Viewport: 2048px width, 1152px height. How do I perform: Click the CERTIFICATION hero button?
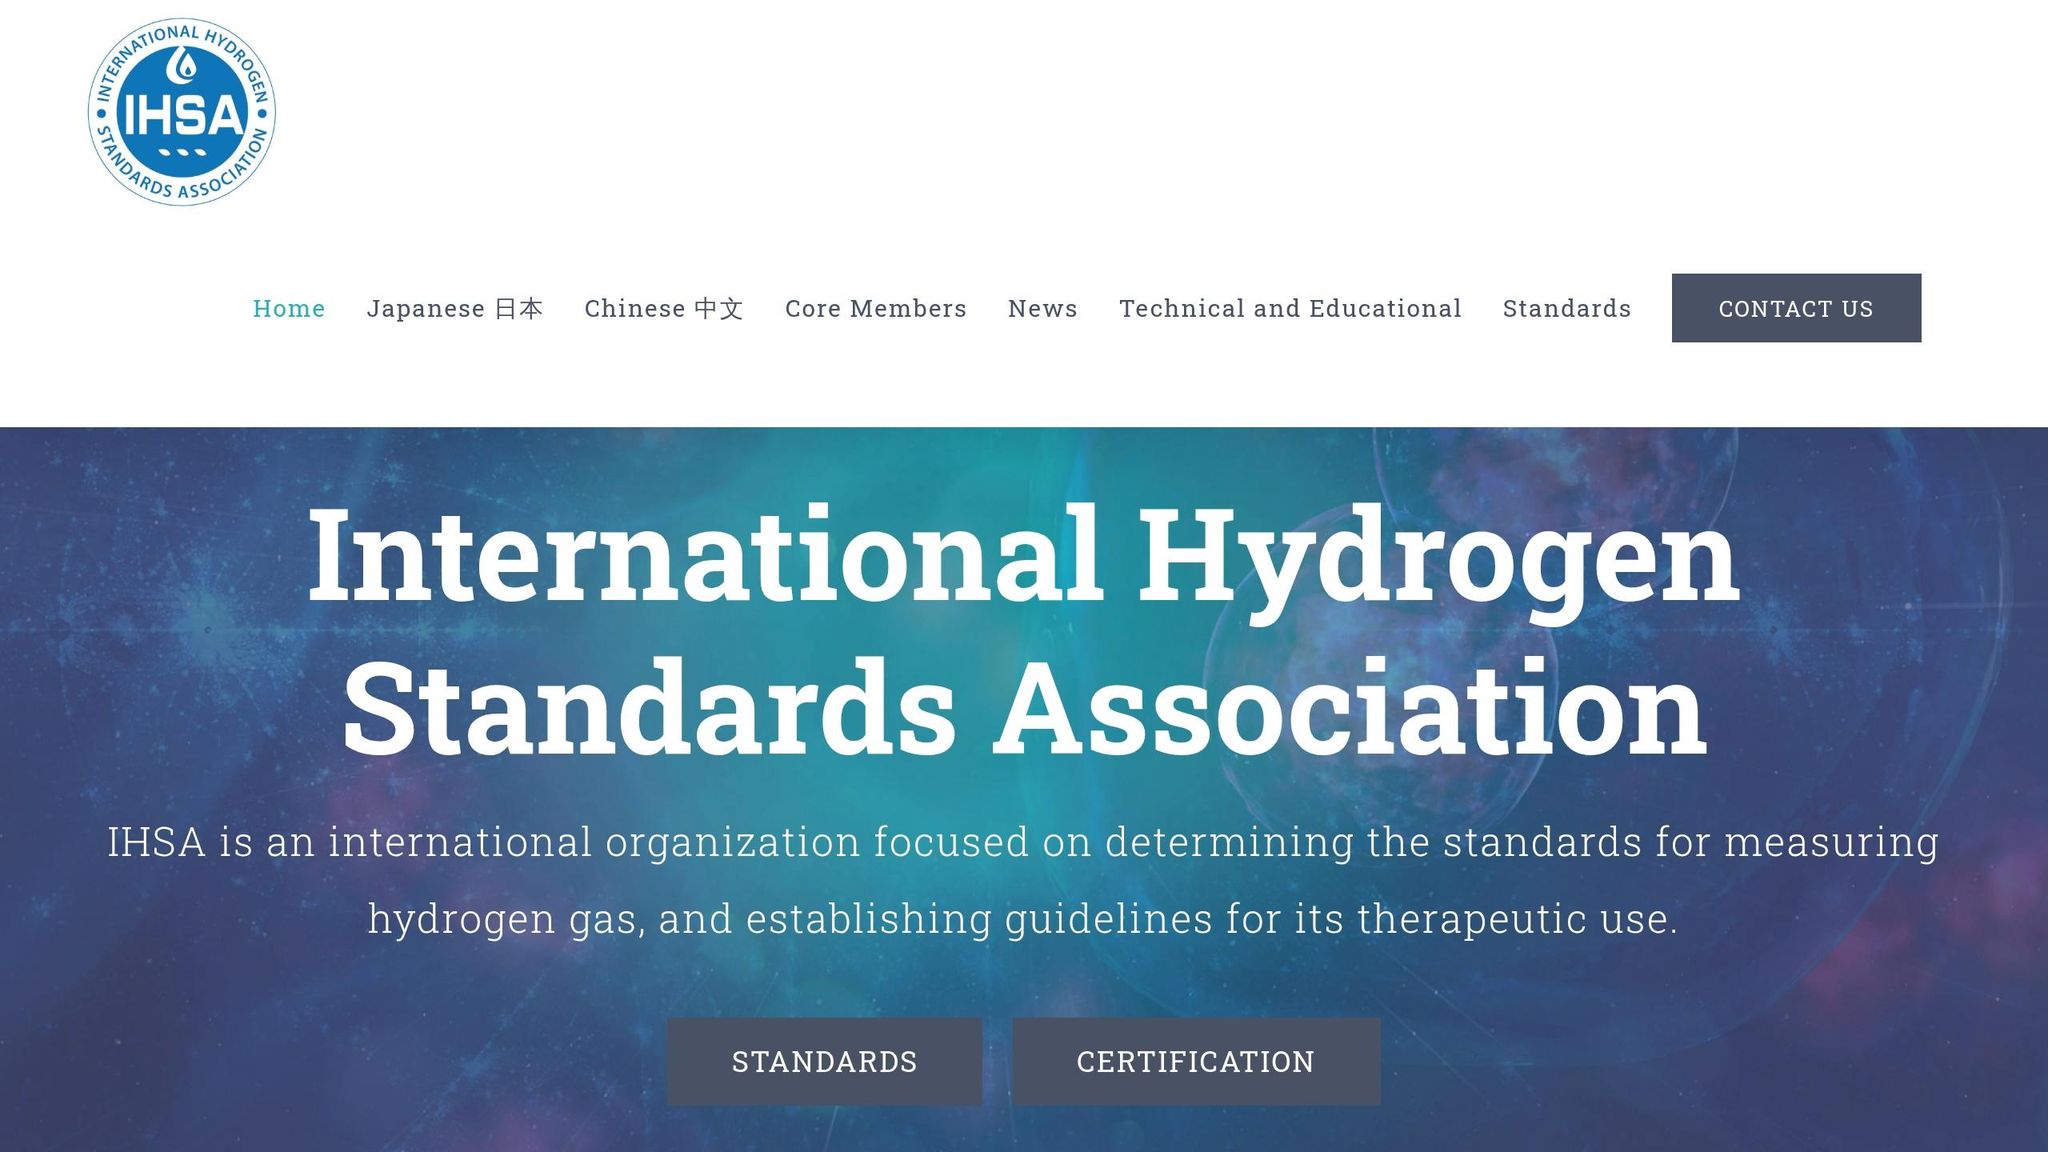(x=1196, y=1061)
